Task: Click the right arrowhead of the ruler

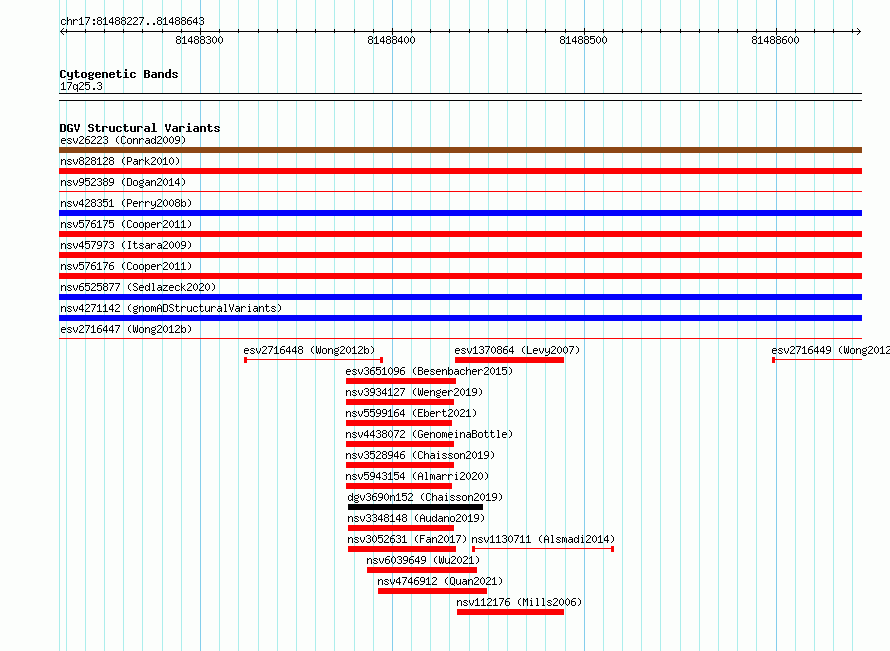Action: [x=859, y=31]
